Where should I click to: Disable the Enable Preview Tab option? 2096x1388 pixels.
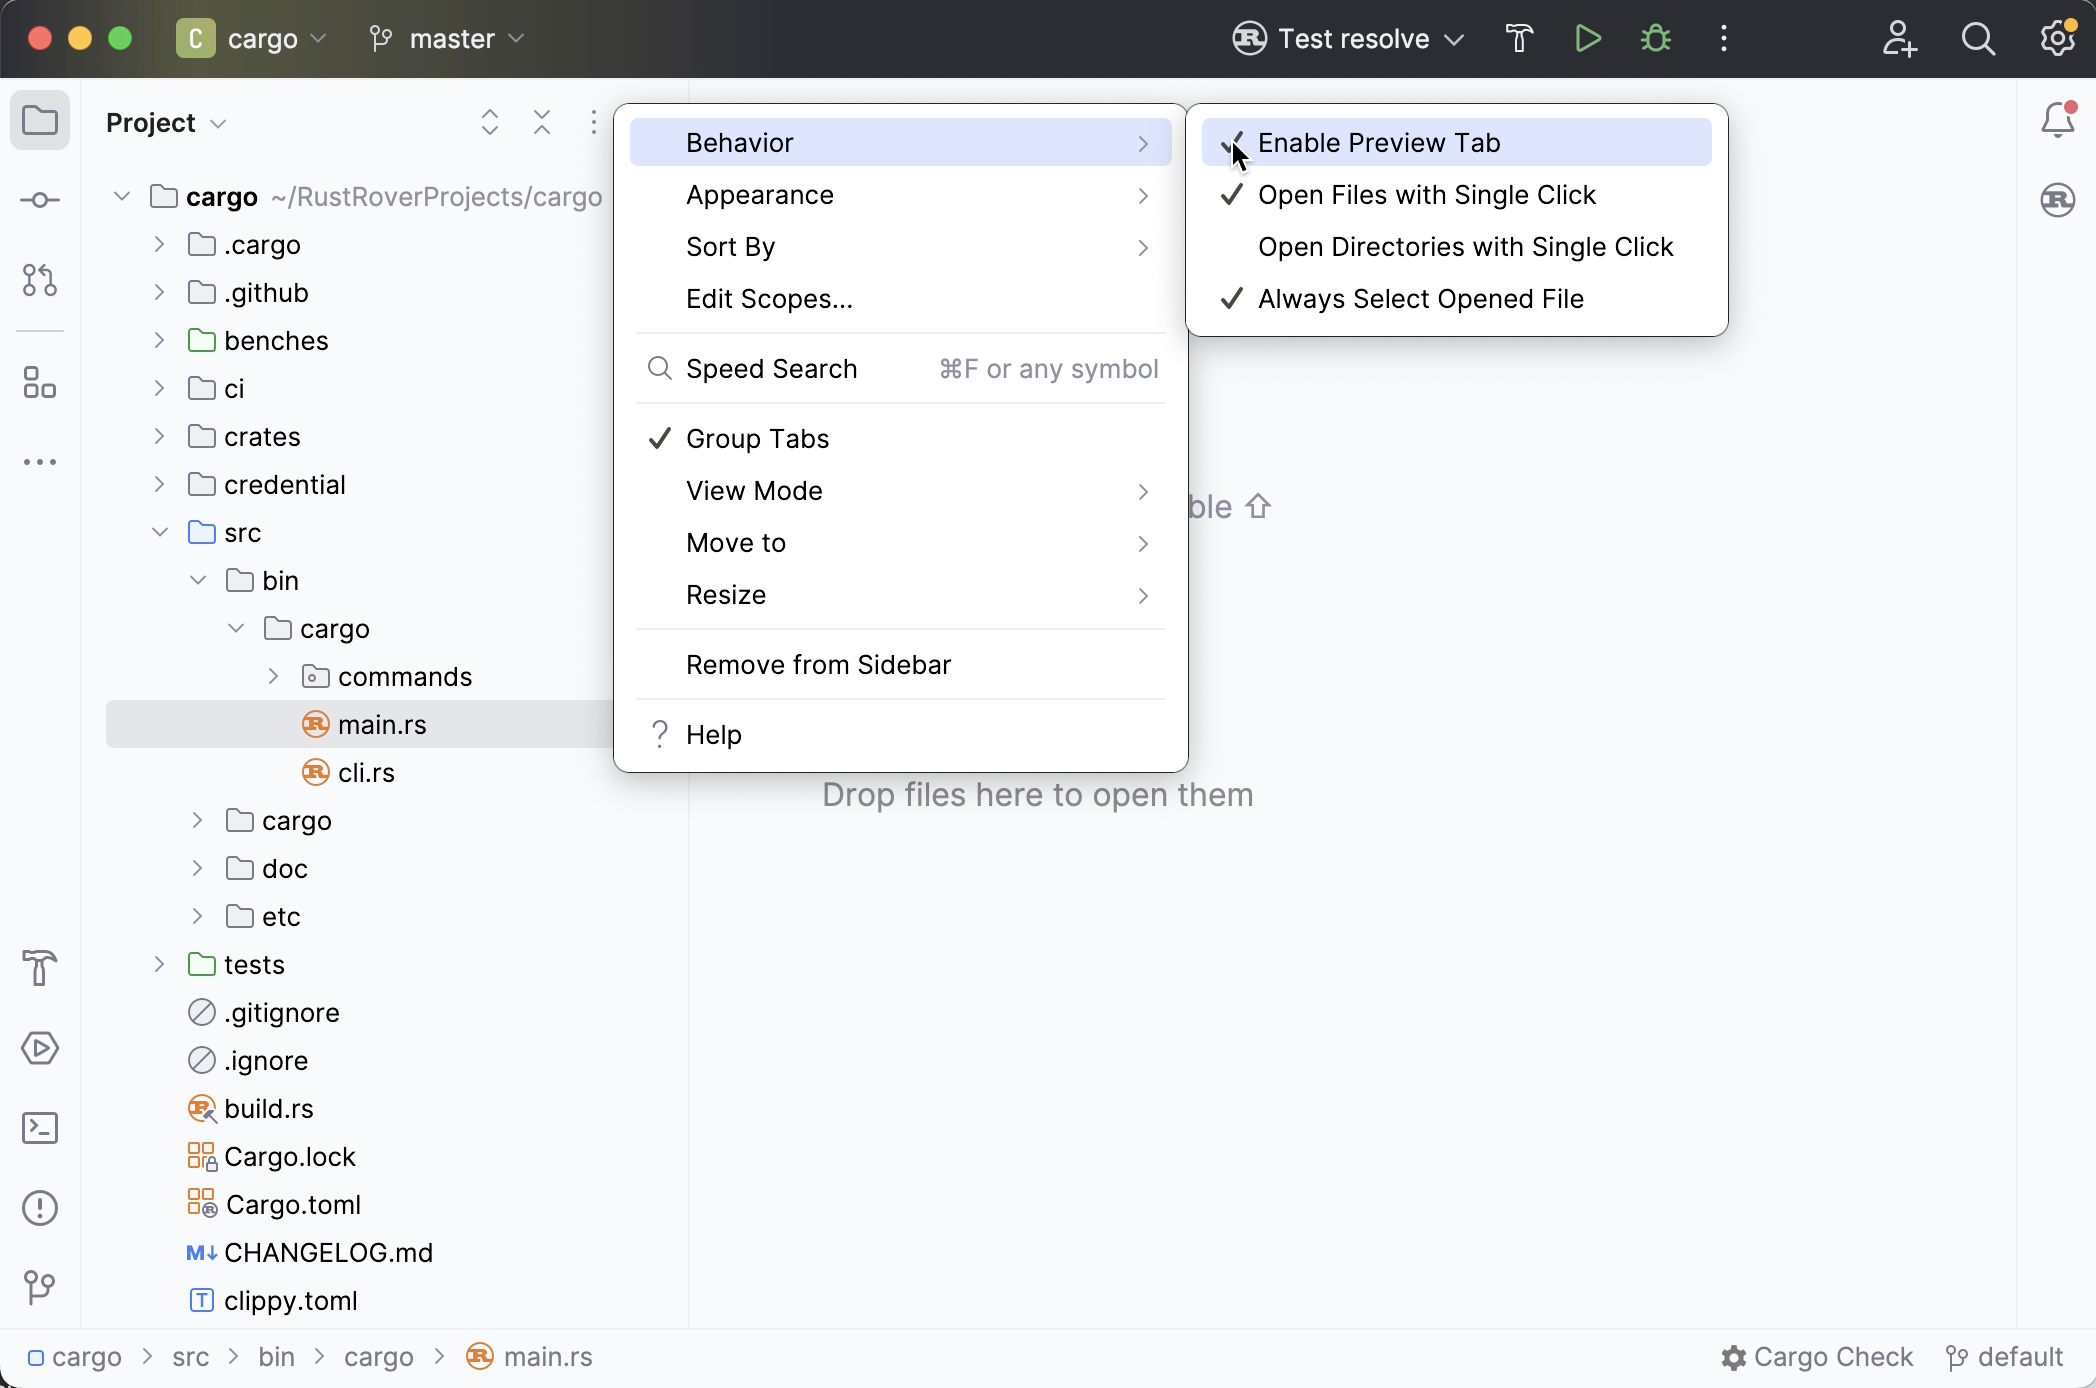point(1380,142)
